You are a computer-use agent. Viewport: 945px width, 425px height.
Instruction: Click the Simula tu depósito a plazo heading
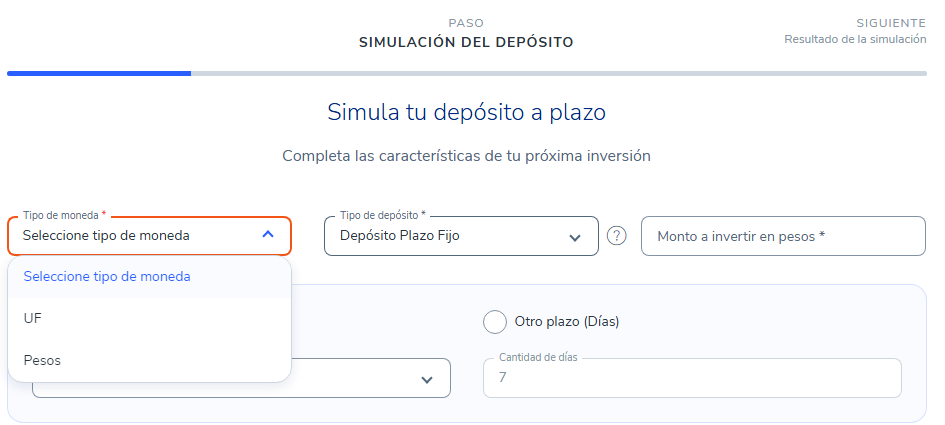tap(466, 112)
